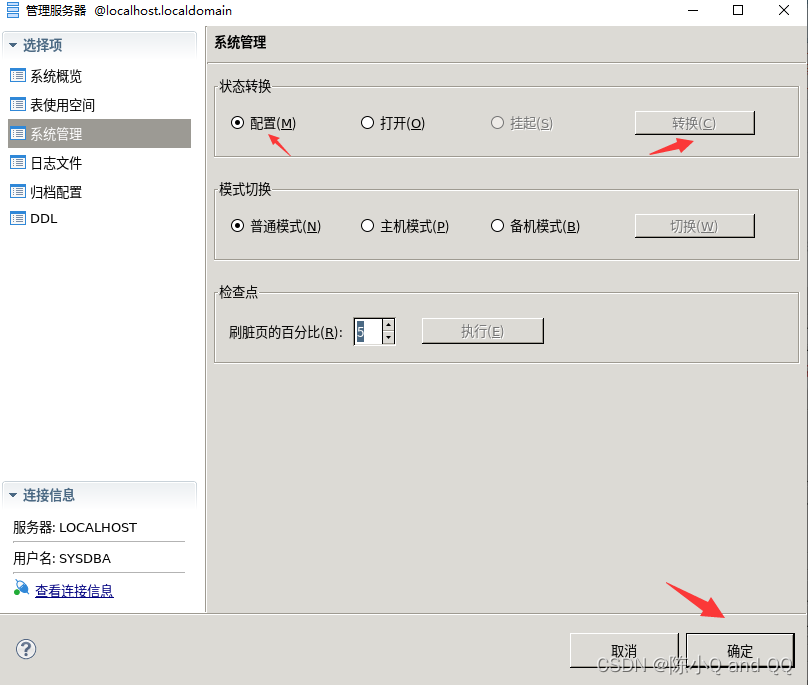Click the DDL list icon

pyautogui.click(x=18, y=219)
